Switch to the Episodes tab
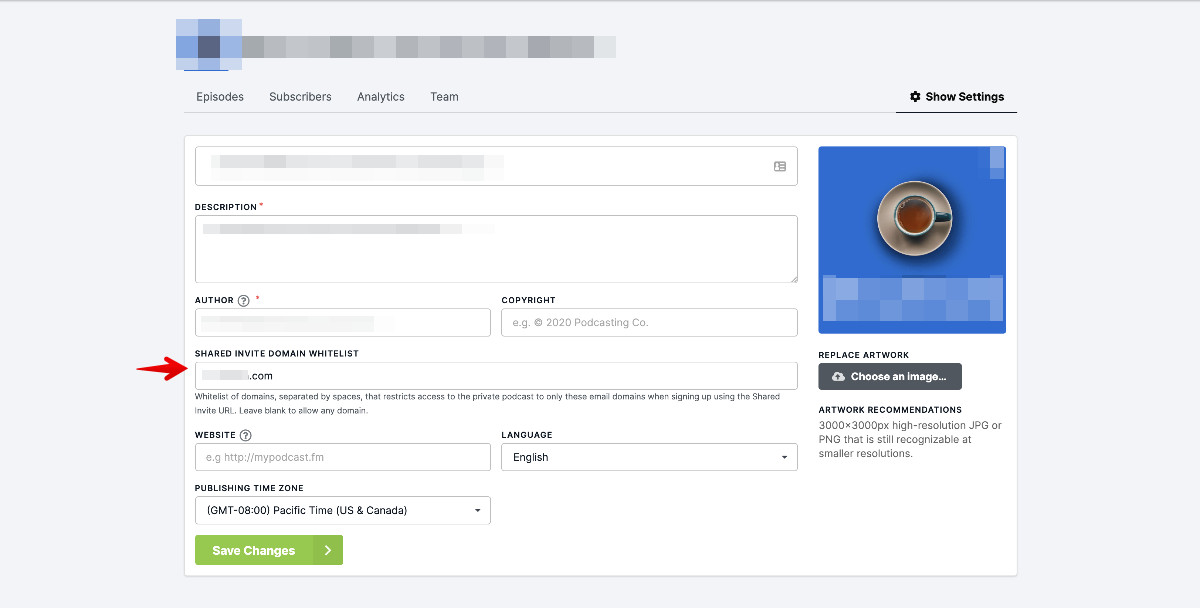 point(219,96)
